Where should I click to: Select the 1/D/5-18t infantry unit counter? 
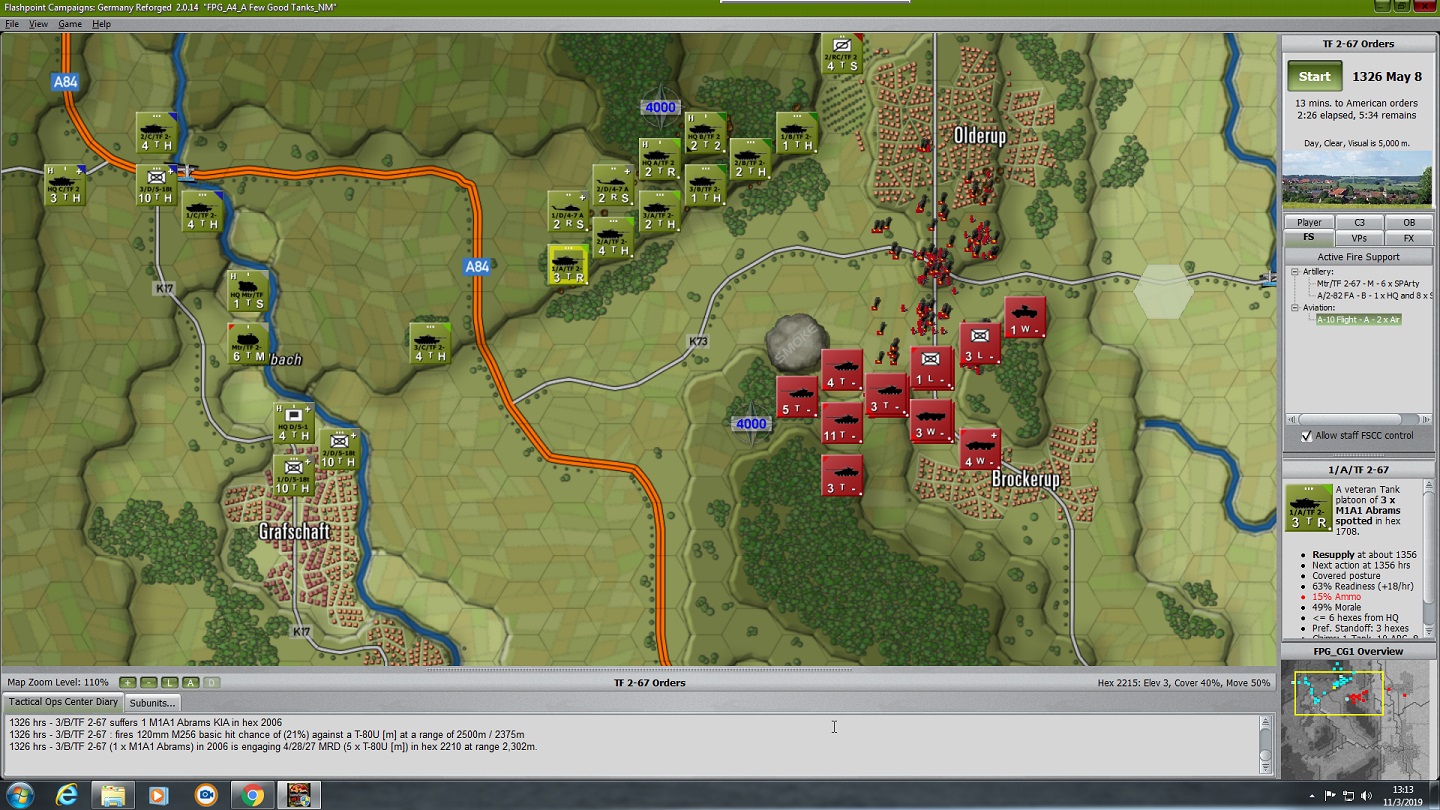[294, 476]
